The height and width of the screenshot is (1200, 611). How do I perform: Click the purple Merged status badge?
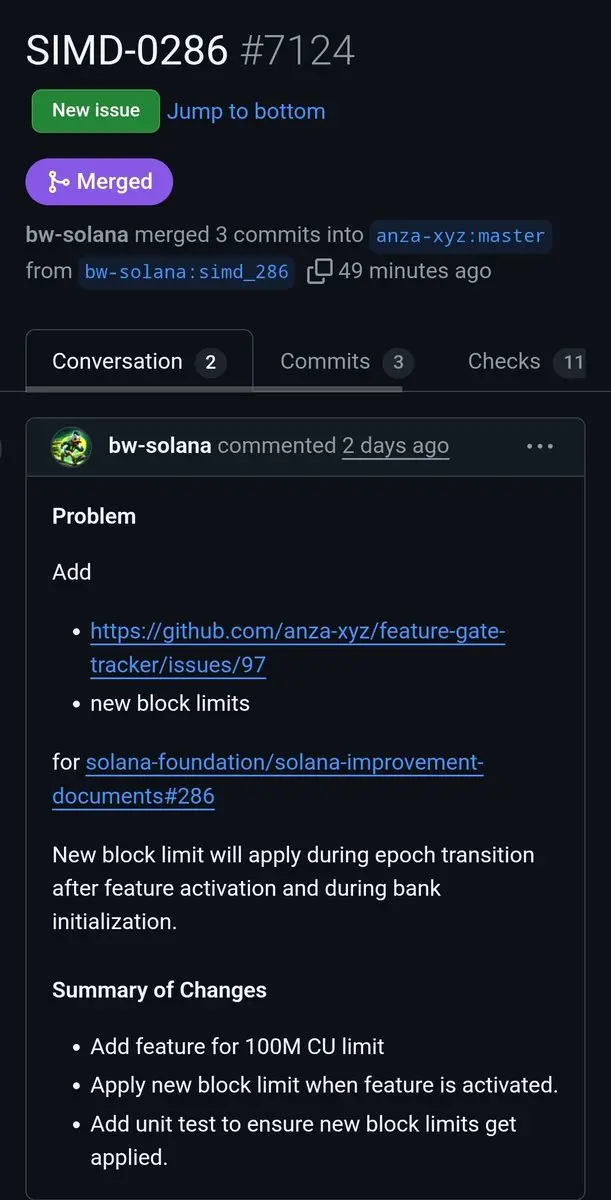coord(99,182)
